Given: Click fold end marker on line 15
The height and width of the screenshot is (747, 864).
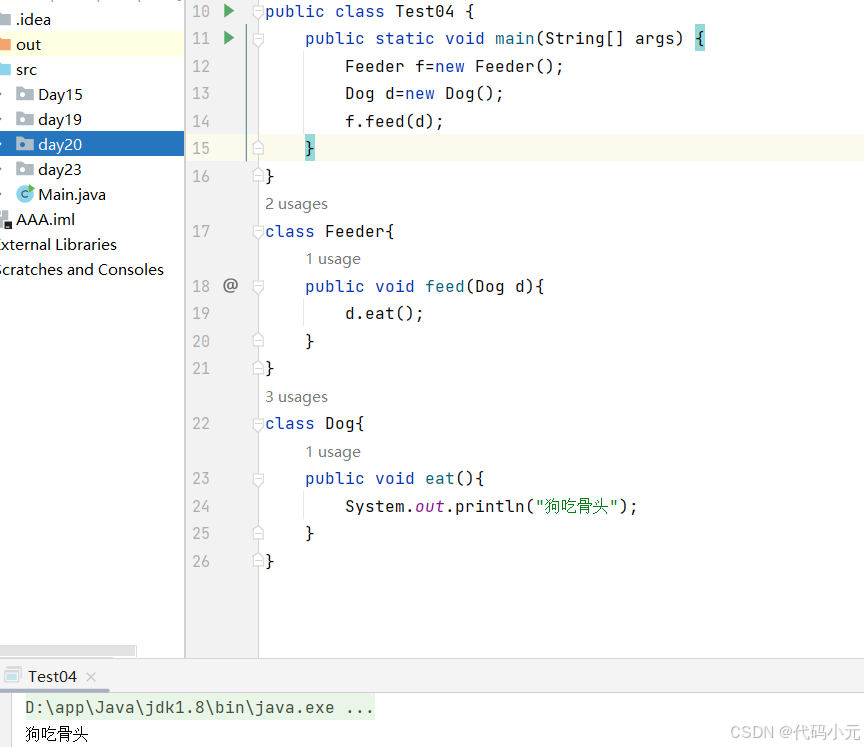Looking at the screenshot, I should 257,148.
